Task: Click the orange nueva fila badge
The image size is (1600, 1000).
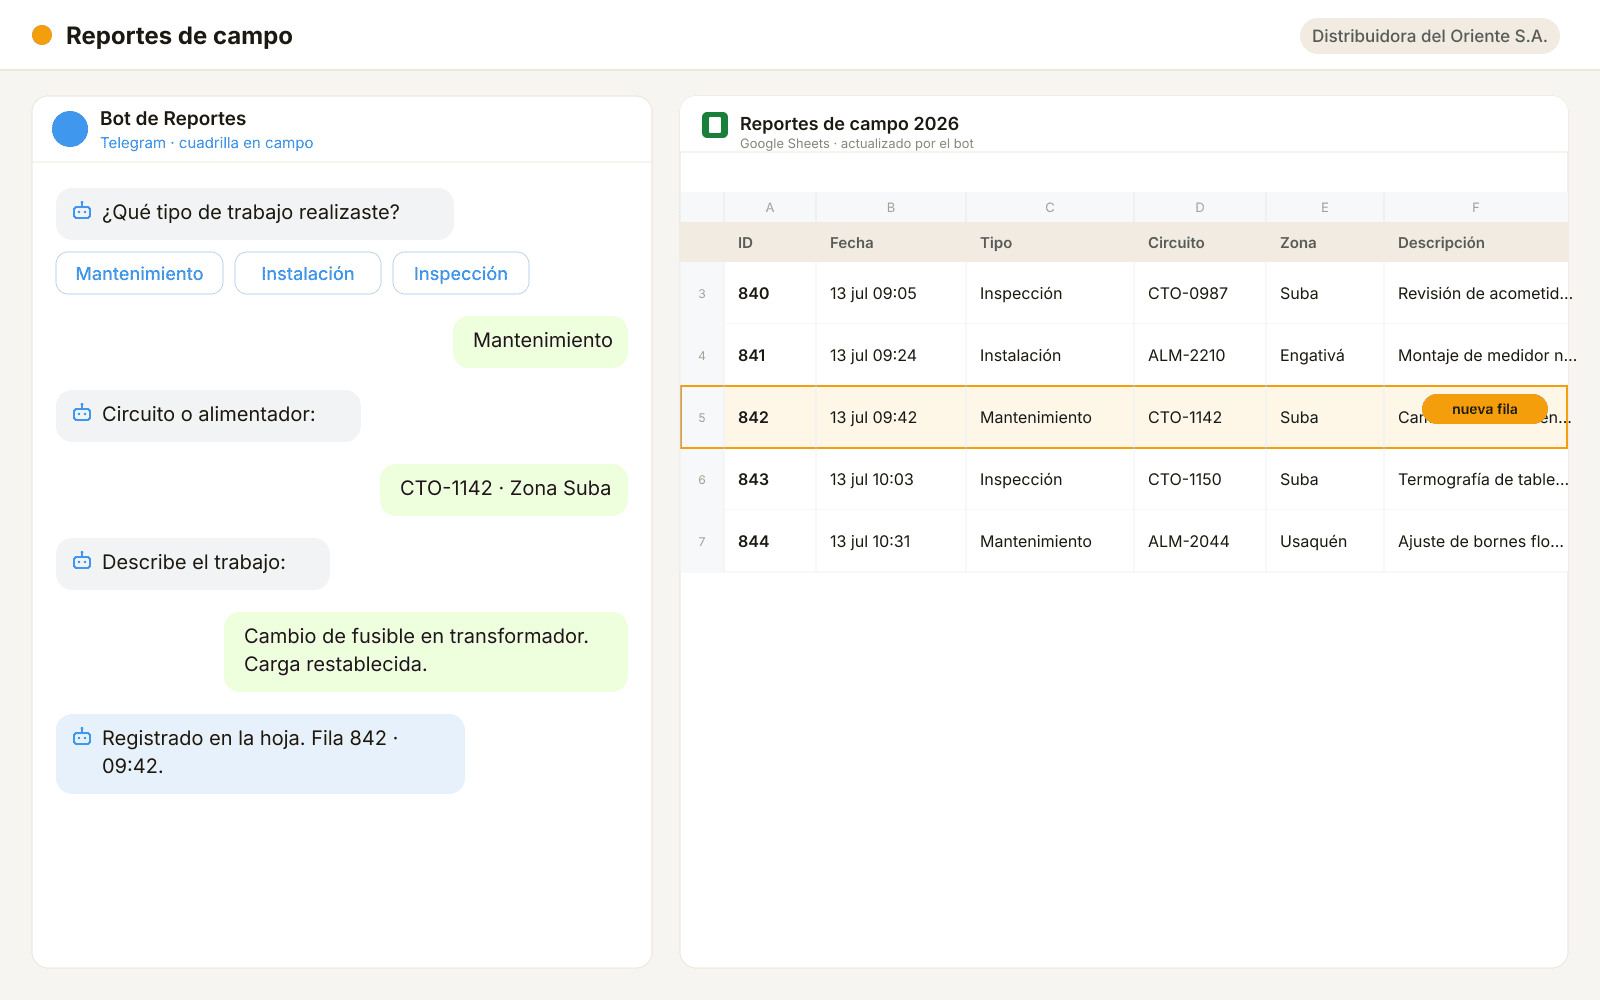Action: [x=1485, y=409]
